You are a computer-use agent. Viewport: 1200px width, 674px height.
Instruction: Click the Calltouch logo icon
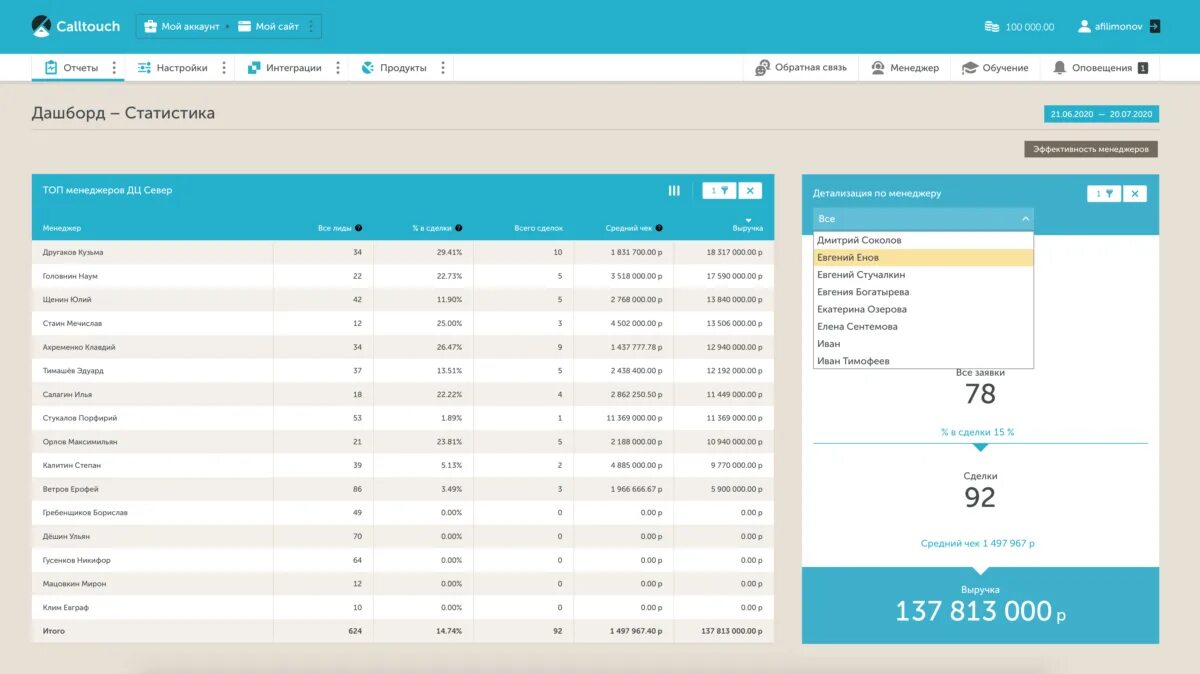pos(42,26)
